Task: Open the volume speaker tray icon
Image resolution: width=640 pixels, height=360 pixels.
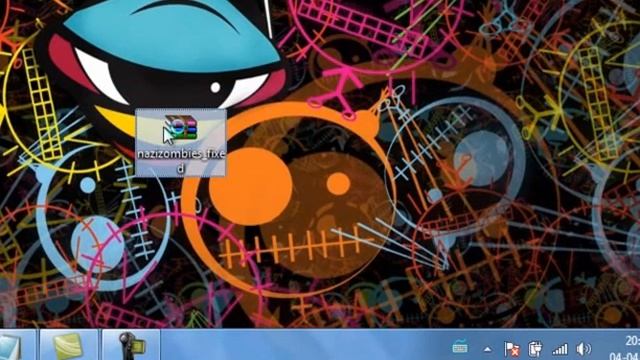Action: tap(584, 349)
